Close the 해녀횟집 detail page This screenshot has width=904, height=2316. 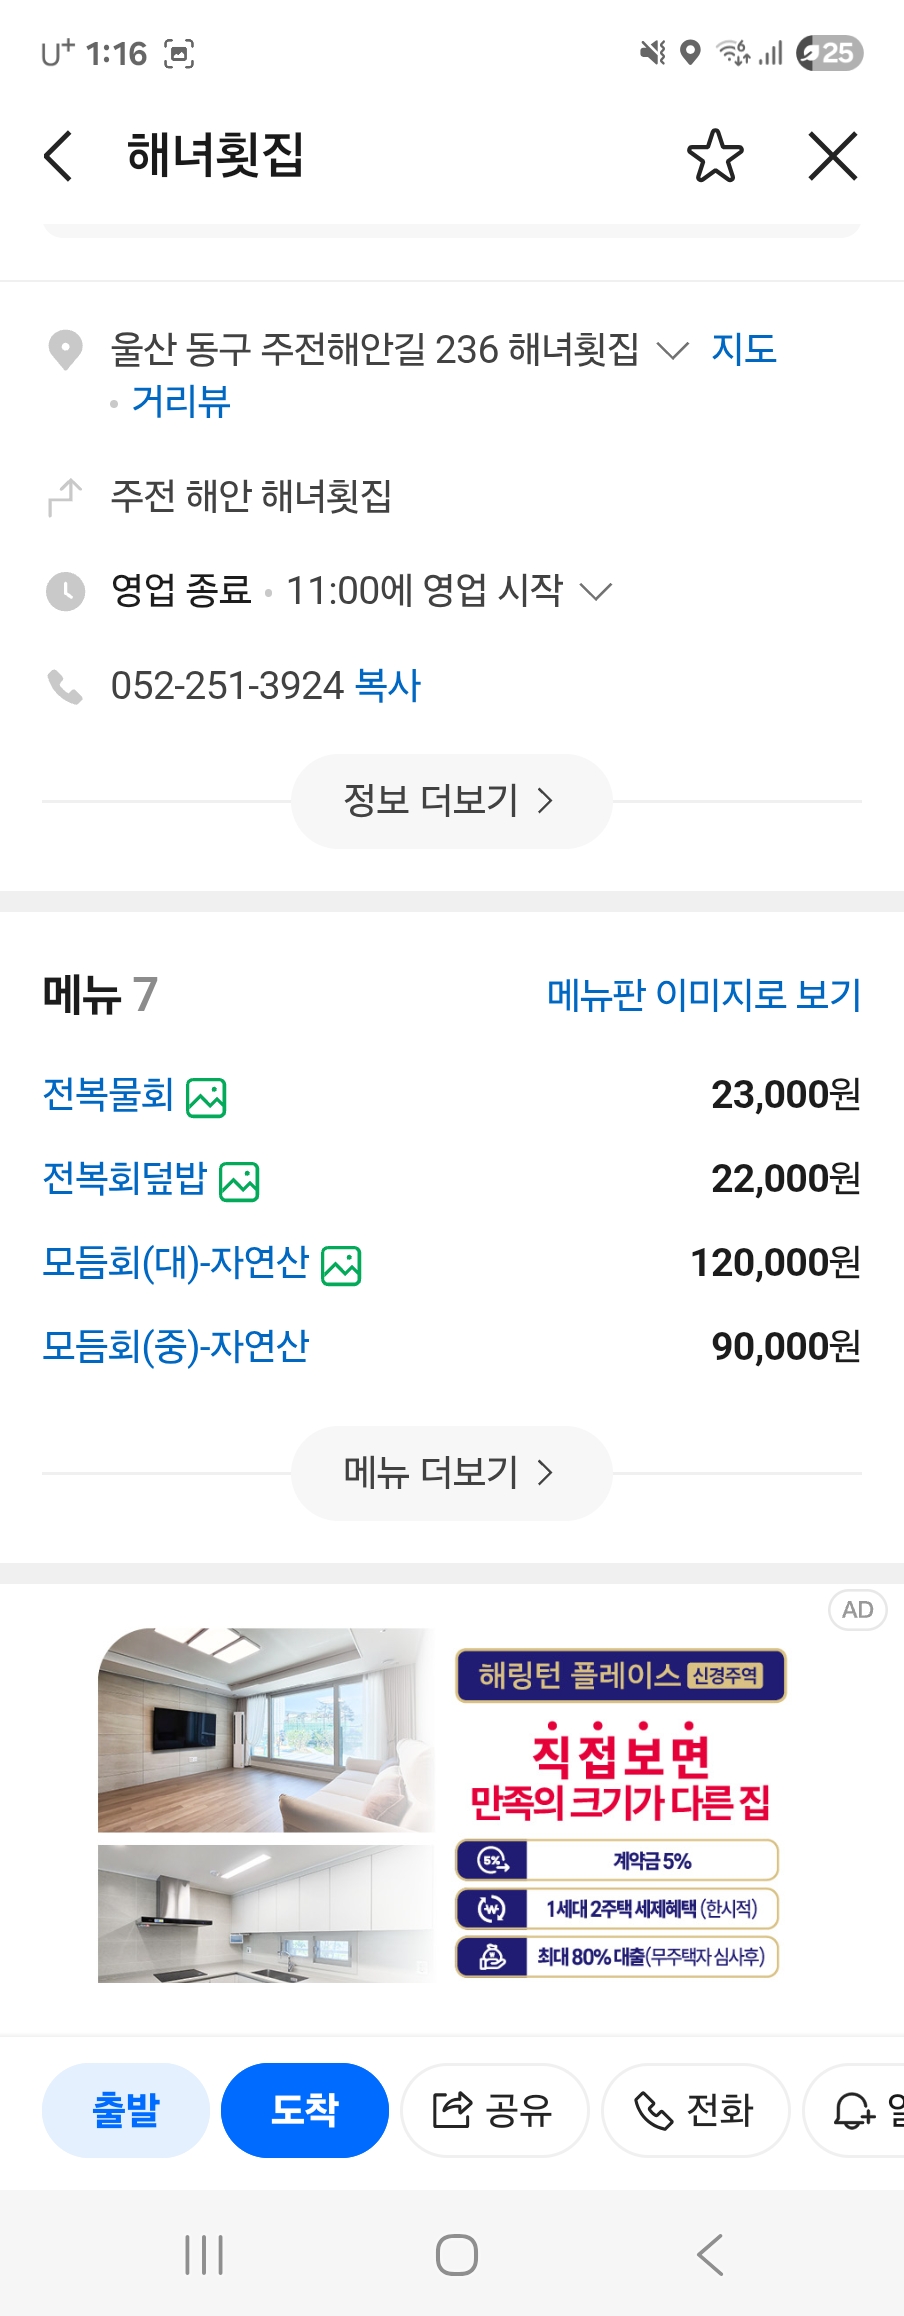pyautogui.click(x=832, y=156)
